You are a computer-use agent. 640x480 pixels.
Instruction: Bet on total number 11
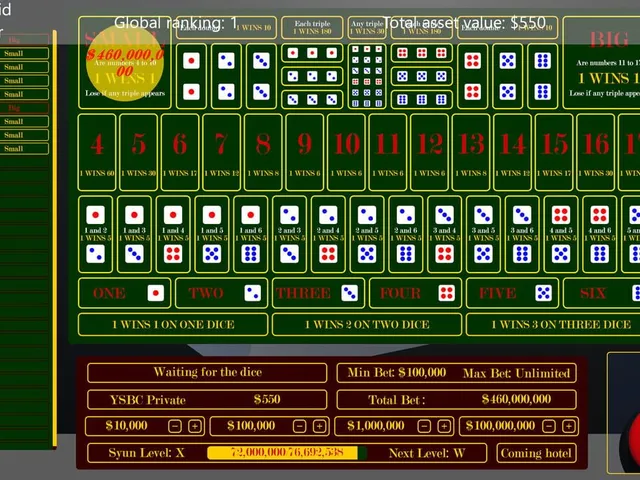[388, 152]
